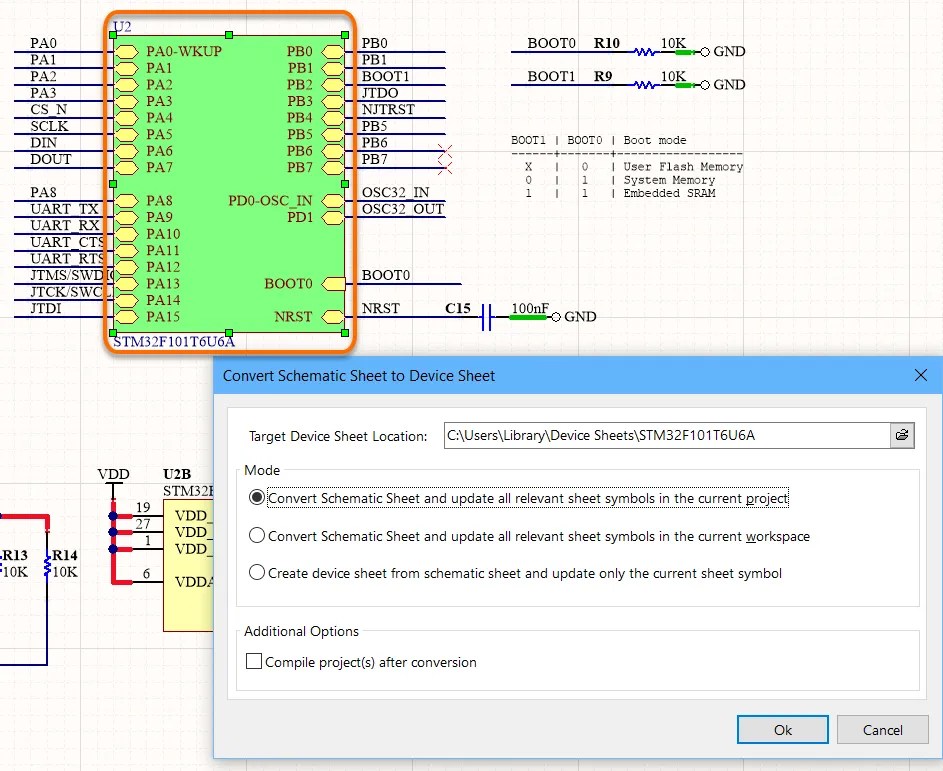Click Cancel to dismiss the conversion dialog

(883, 729)
